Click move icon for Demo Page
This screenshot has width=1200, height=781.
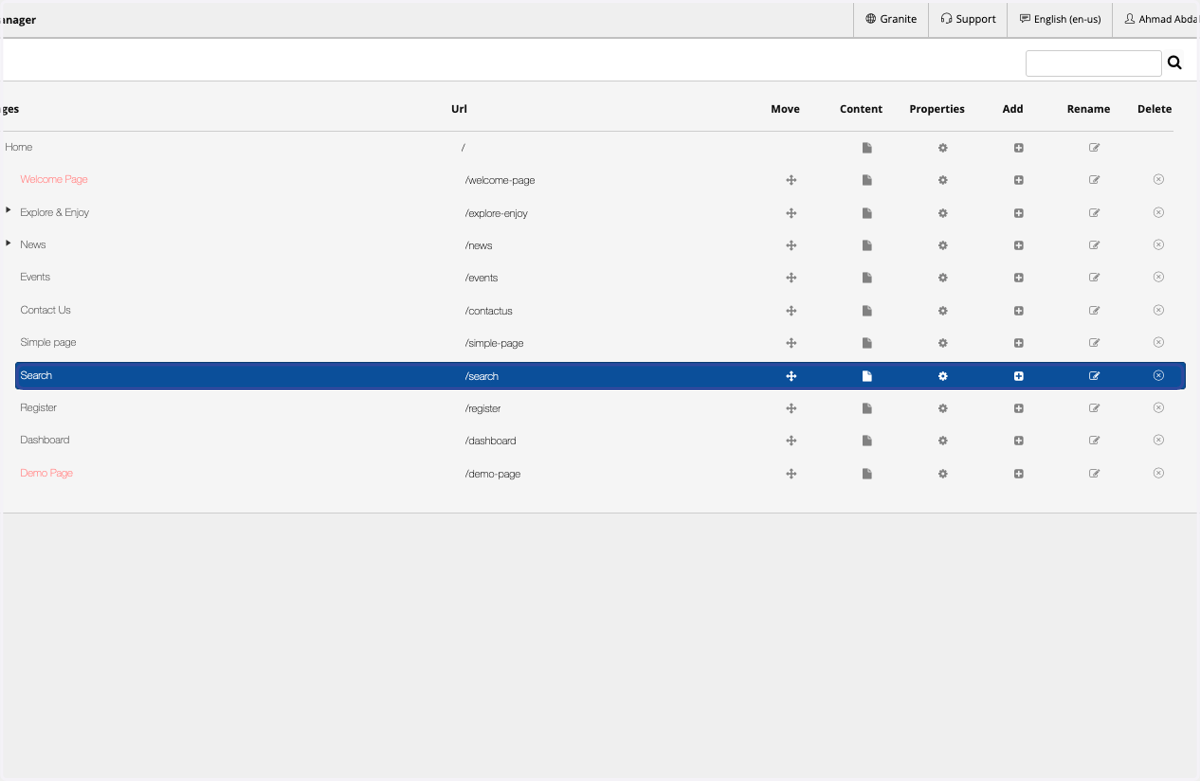(x=791, y=473)
